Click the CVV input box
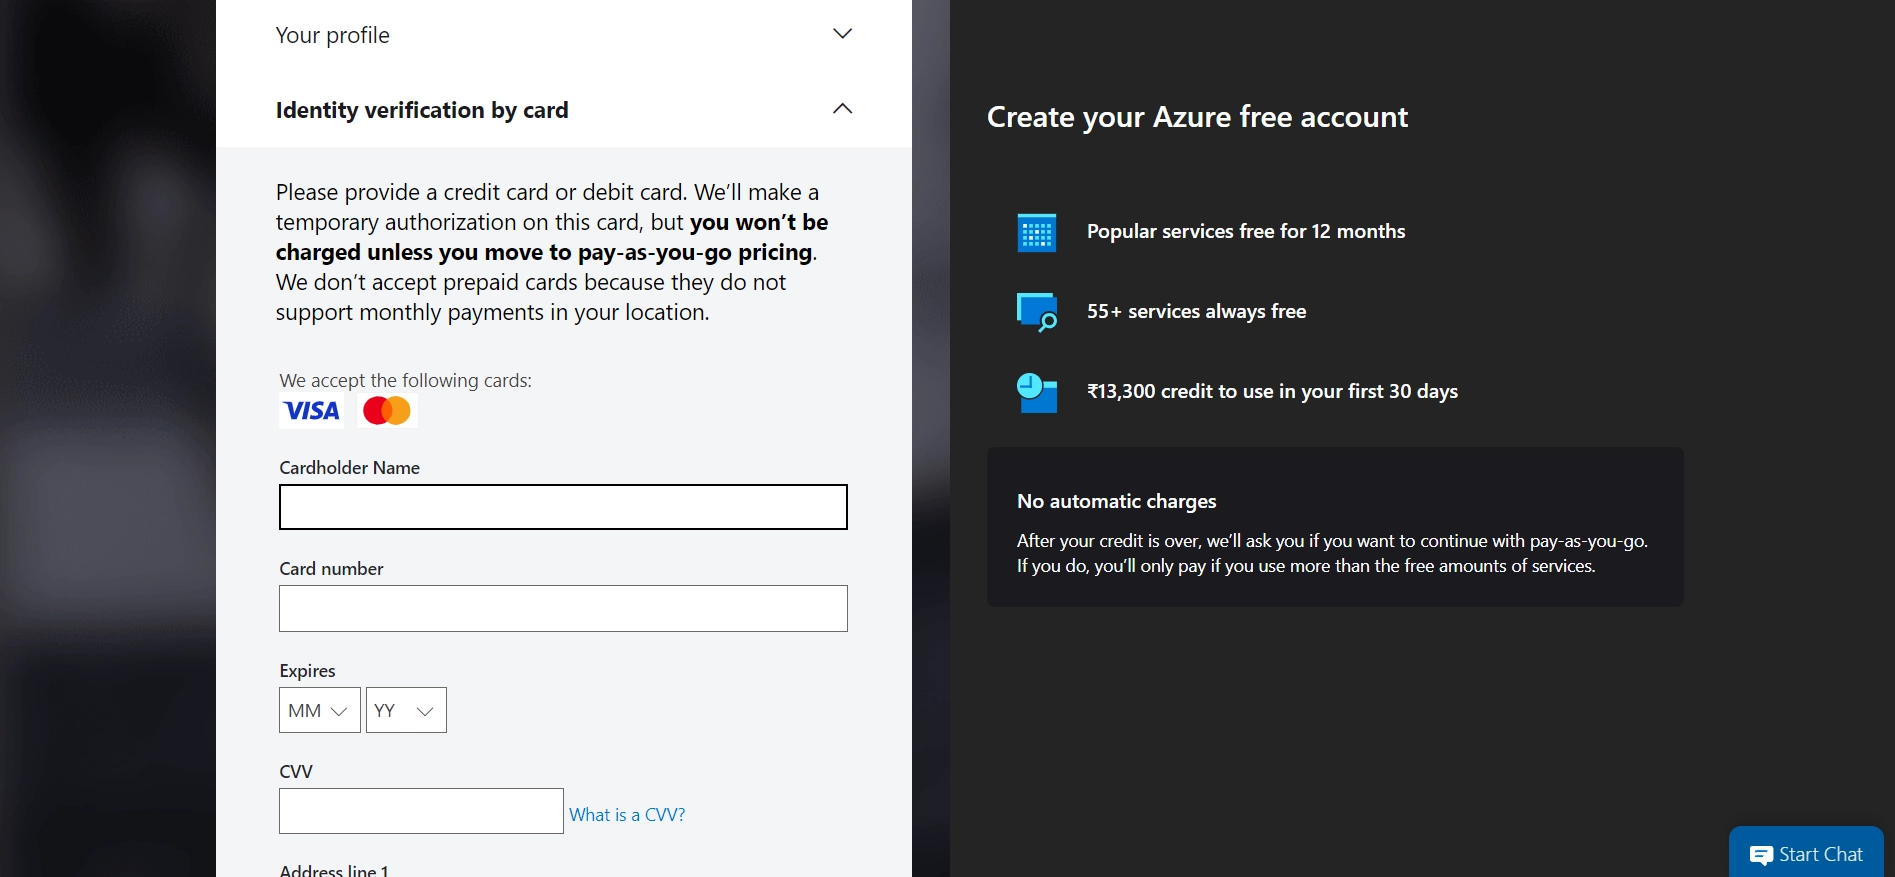The width and height of the screenshot is (1895, 877). pyautogui.click(x=421, y=811)
